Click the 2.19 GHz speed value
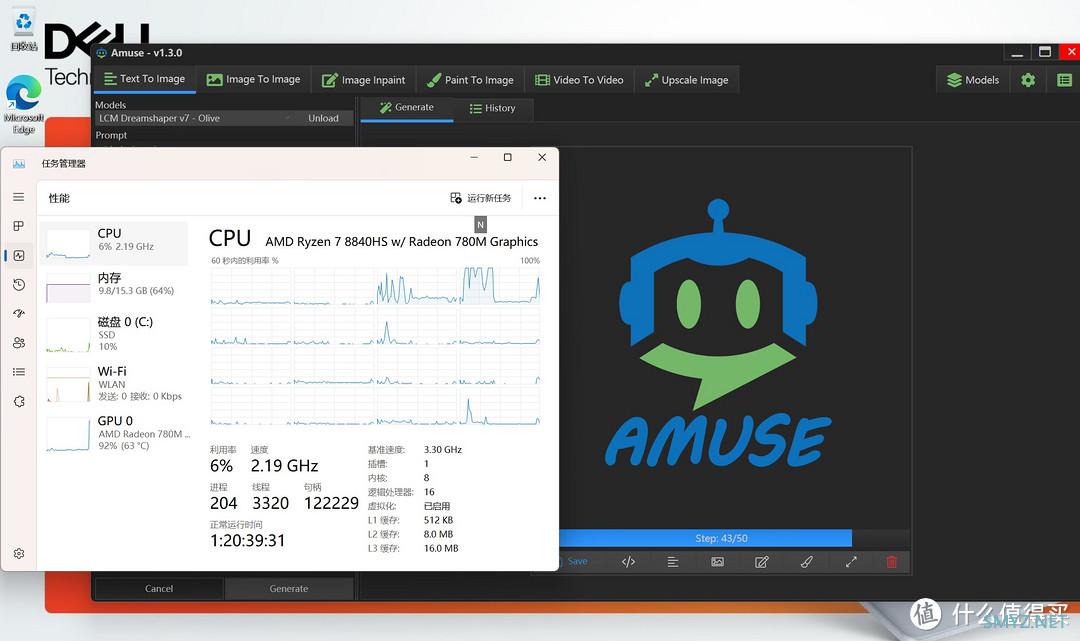This screenshot has height=641, width=1080. tap(284, 466)
